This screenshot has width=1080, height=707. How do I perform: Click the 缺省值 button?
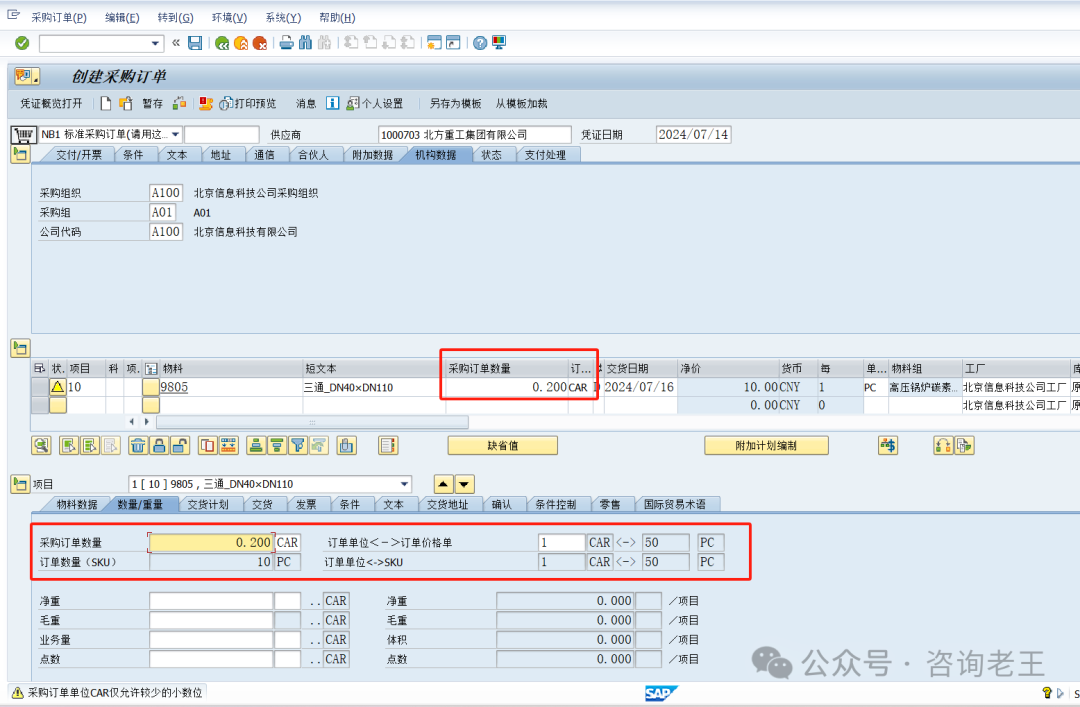click(502, 446)
